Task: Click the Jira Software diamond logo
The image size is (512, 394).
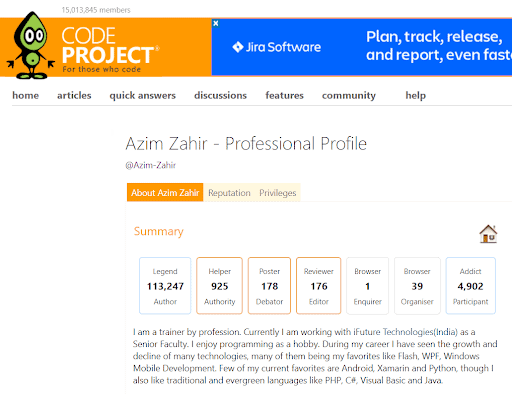Action: click(x=238, y=47)
